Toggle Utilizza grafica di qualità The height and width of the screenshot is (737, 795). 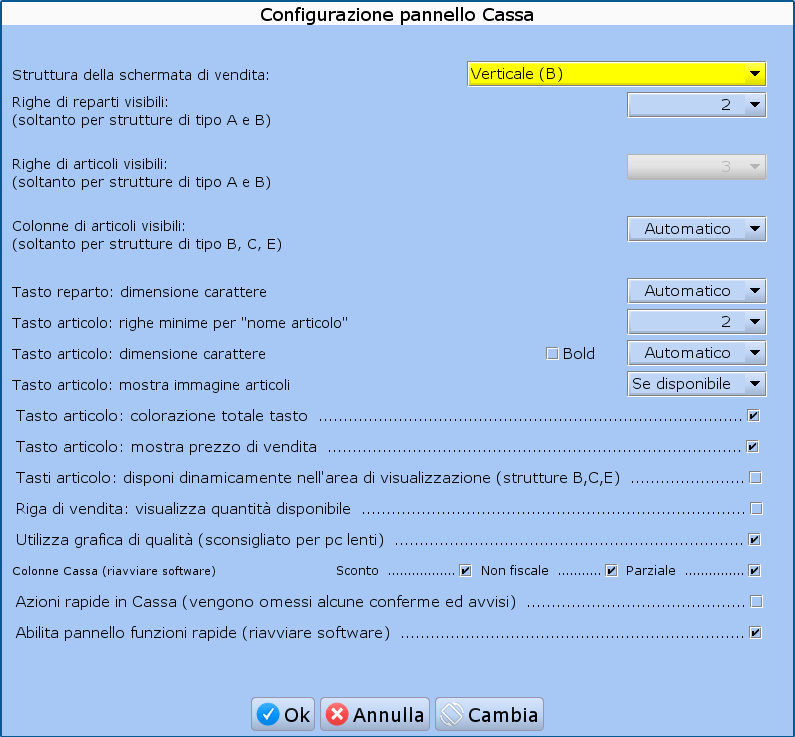(x=754, y=539)
